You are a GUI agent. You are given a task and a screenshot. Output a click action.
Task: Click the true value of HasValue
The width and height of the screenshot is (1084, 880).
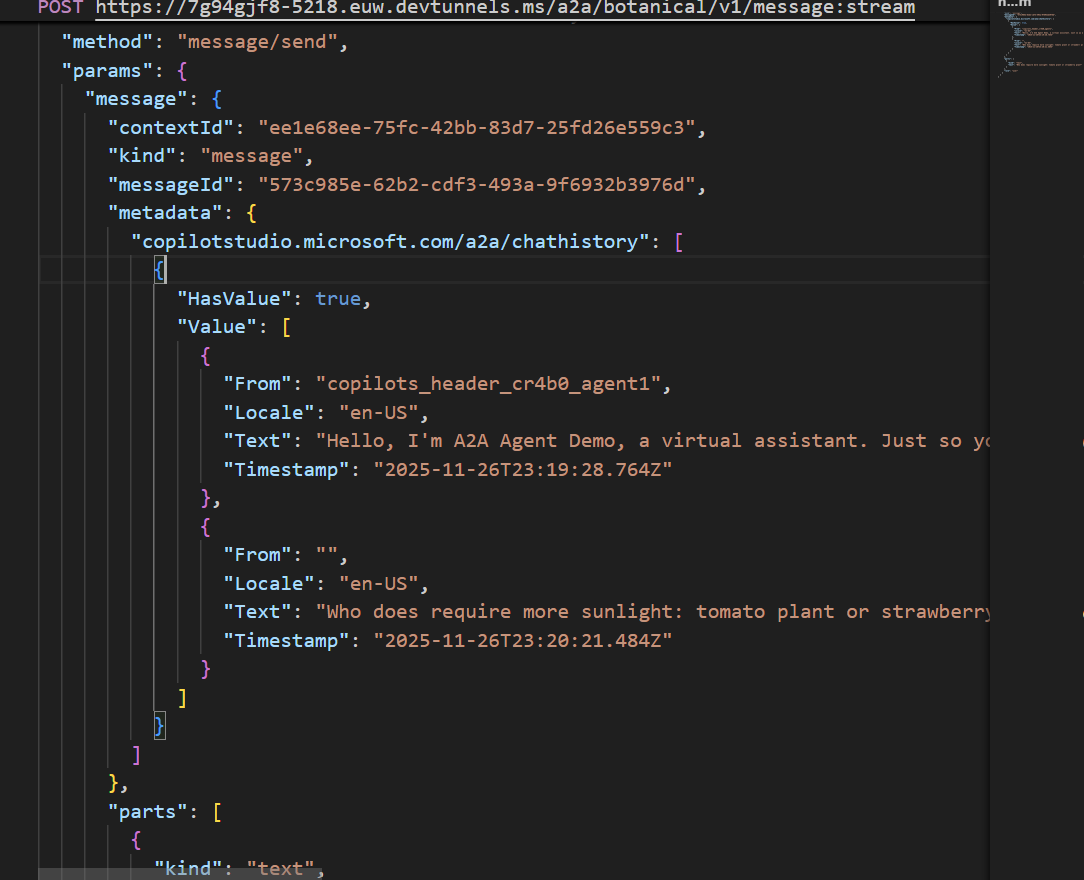point(337,299)
